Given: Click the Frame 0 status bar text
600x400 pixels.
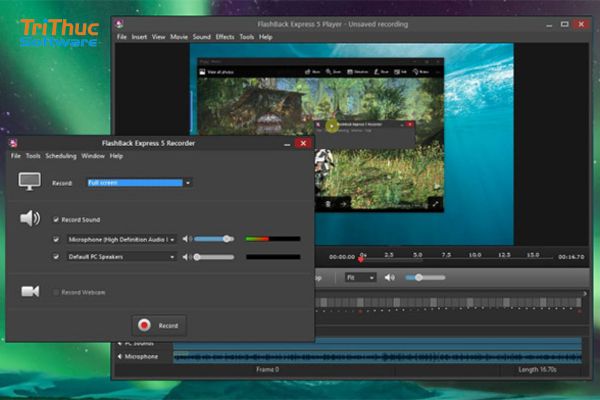Looking at the screenshot, I should (267, 369).
